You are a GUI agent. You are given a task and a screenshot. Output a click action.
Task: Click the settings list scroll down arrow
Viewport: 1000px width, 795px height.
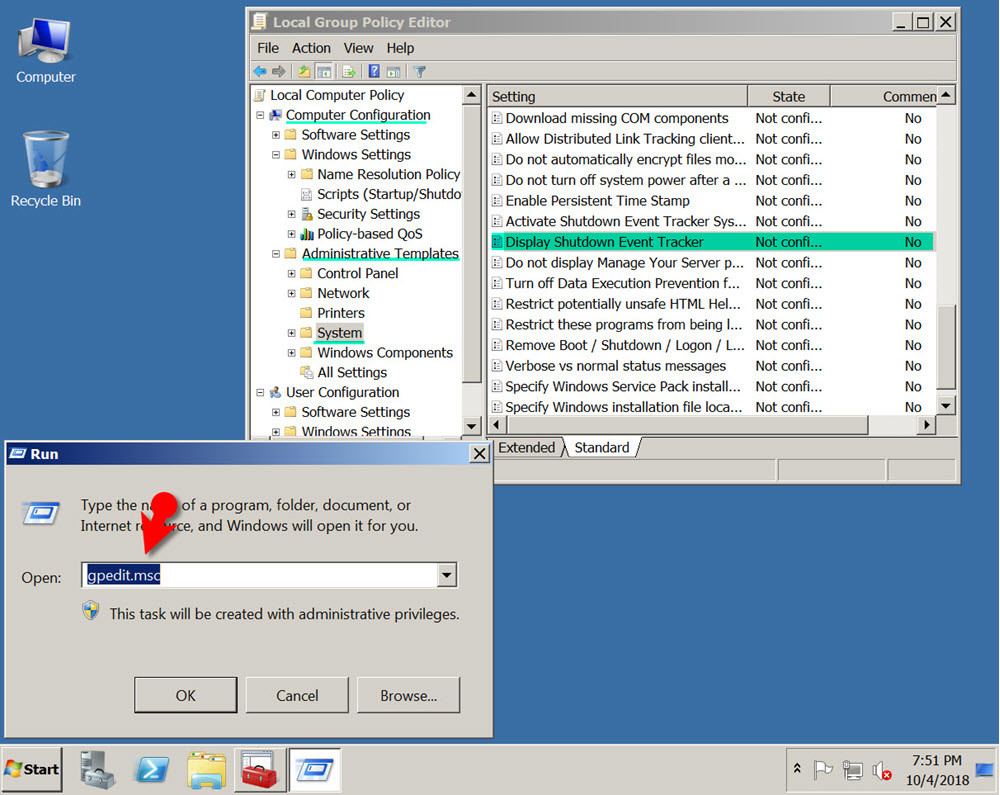coord(946,405)
